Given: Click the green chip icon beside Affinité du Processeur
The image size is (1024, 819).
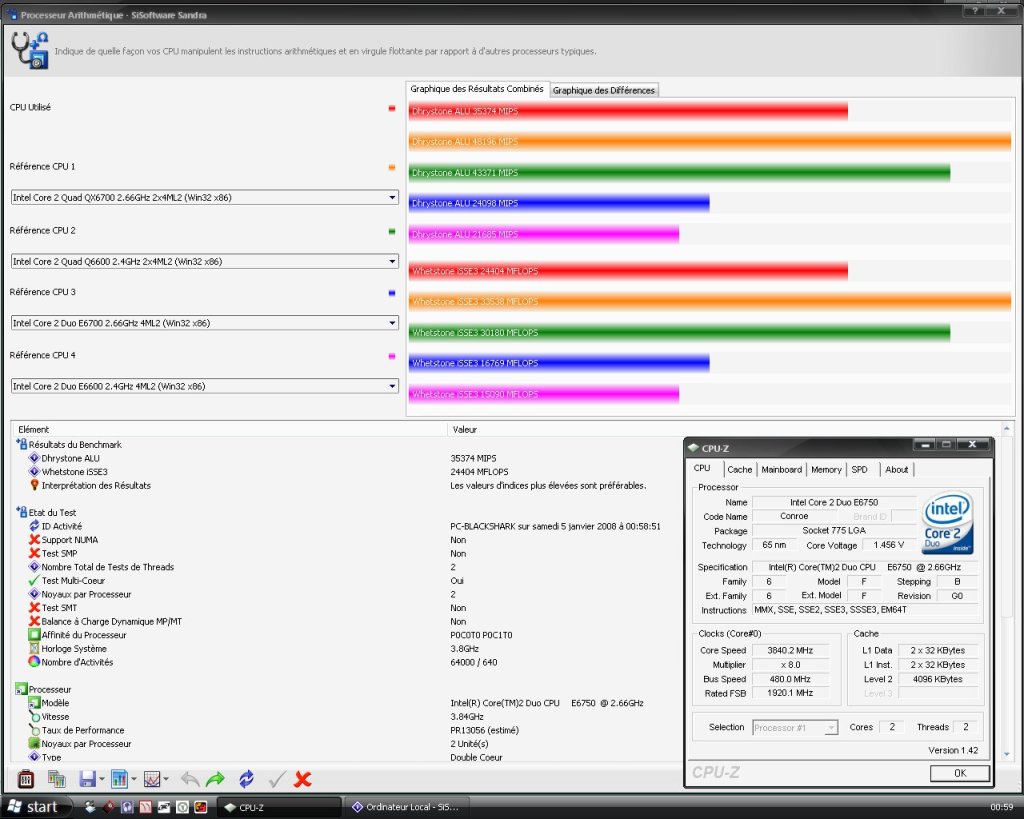Looking at the screenshot, I should click(35, 635).
